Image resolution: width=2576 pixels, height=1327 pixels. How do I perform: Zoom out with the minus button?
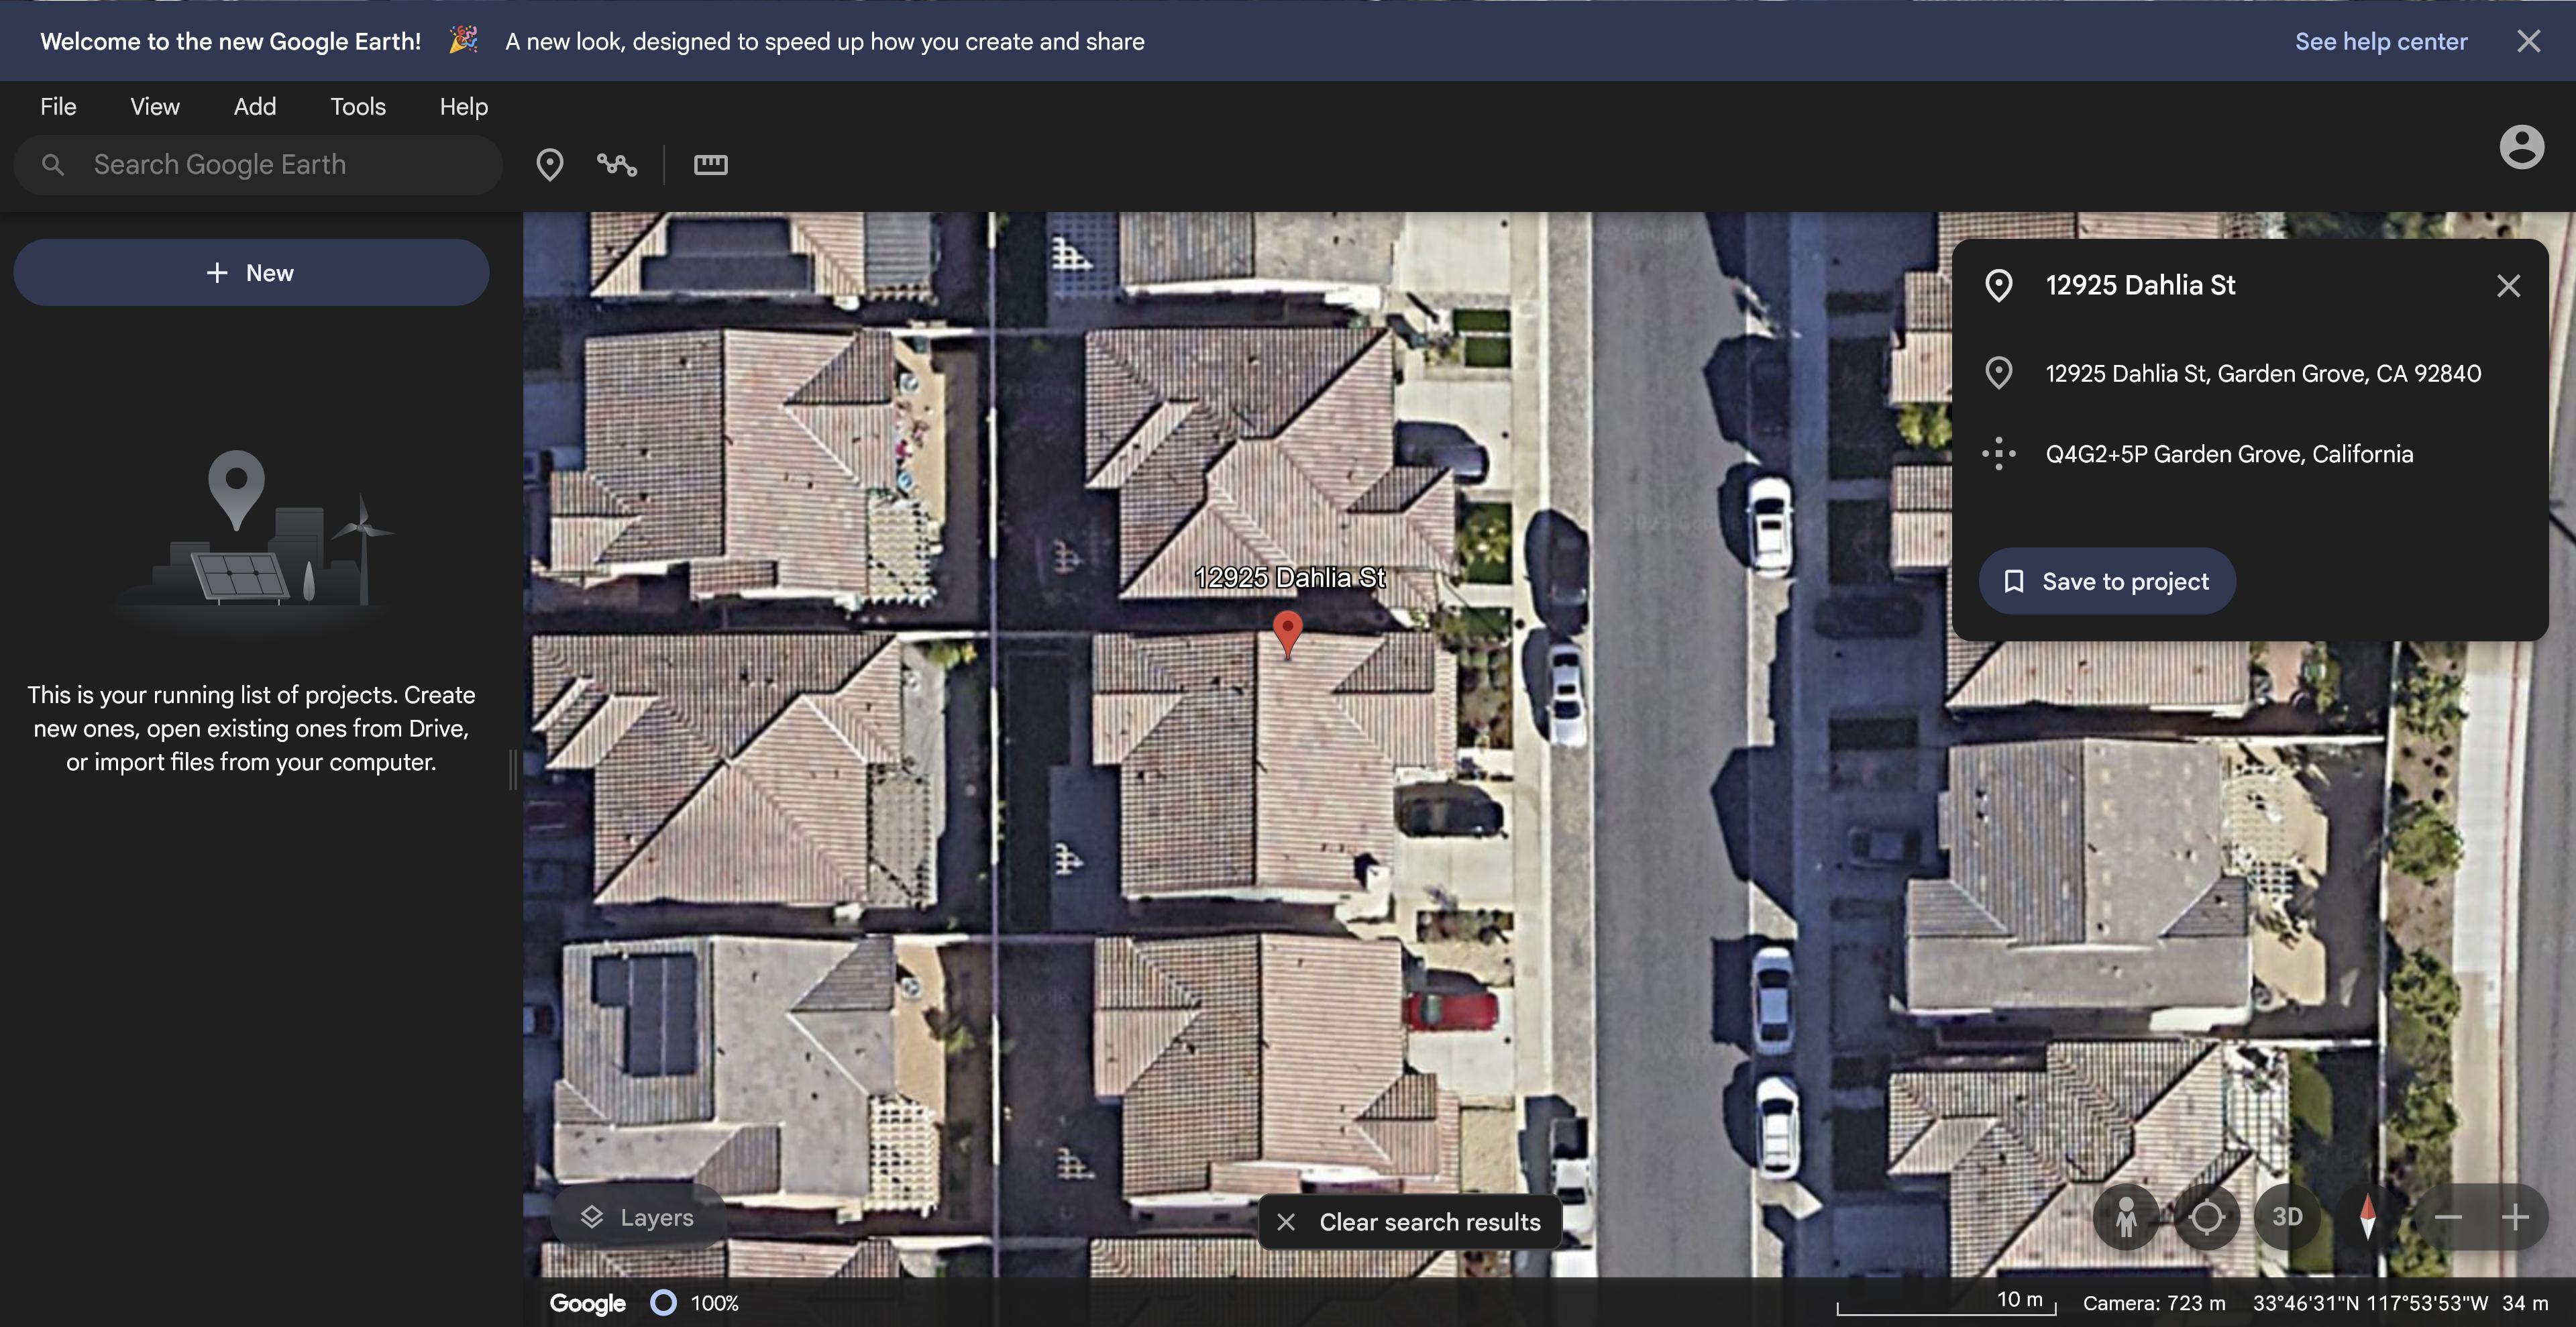coord(2448,1217)
